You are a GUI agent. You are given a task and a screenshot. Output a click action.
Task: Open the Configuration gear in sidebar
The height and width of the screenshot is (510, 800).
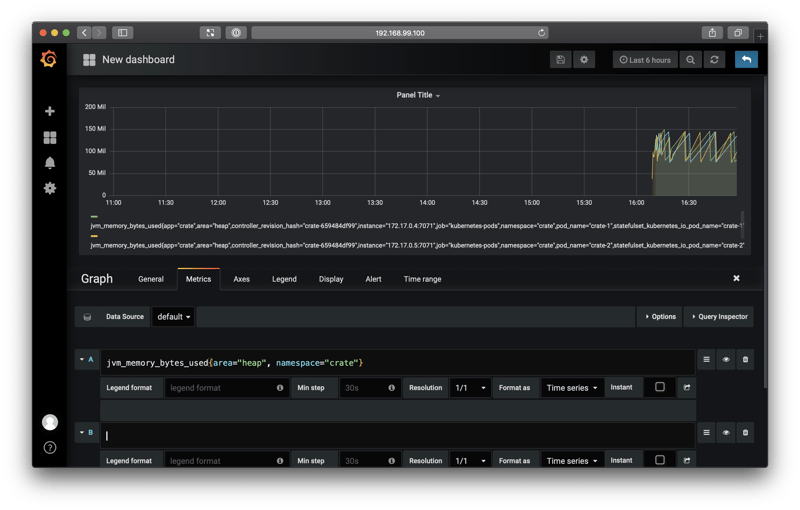coord(50,188)
